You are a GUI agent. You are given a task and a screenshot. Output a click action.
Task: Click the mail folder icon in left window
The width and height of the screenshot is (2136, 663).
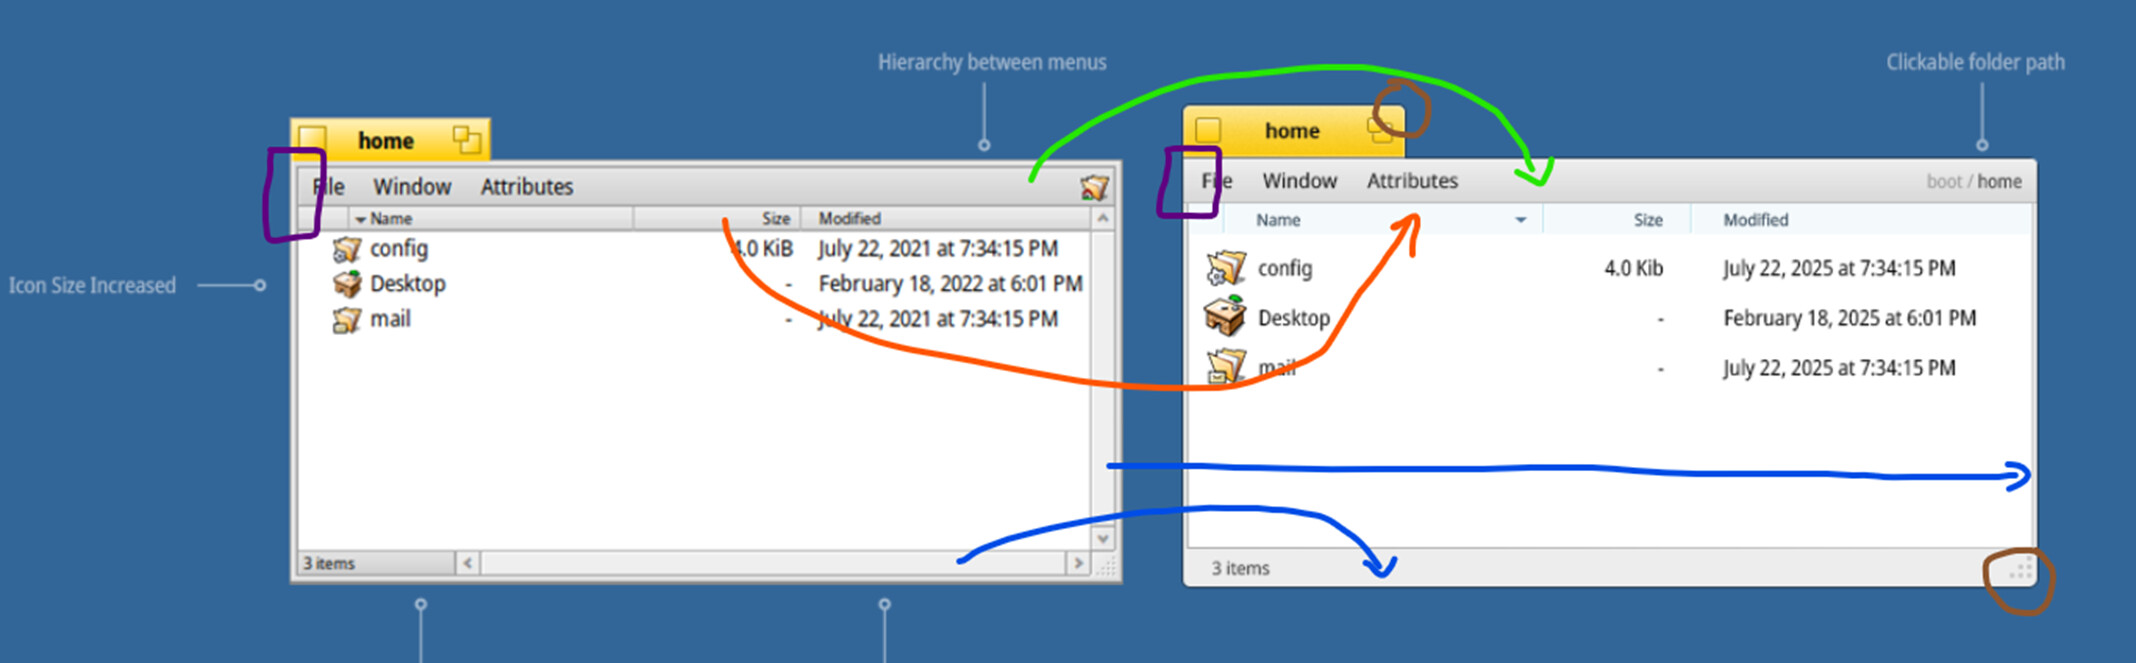(346, 320)
